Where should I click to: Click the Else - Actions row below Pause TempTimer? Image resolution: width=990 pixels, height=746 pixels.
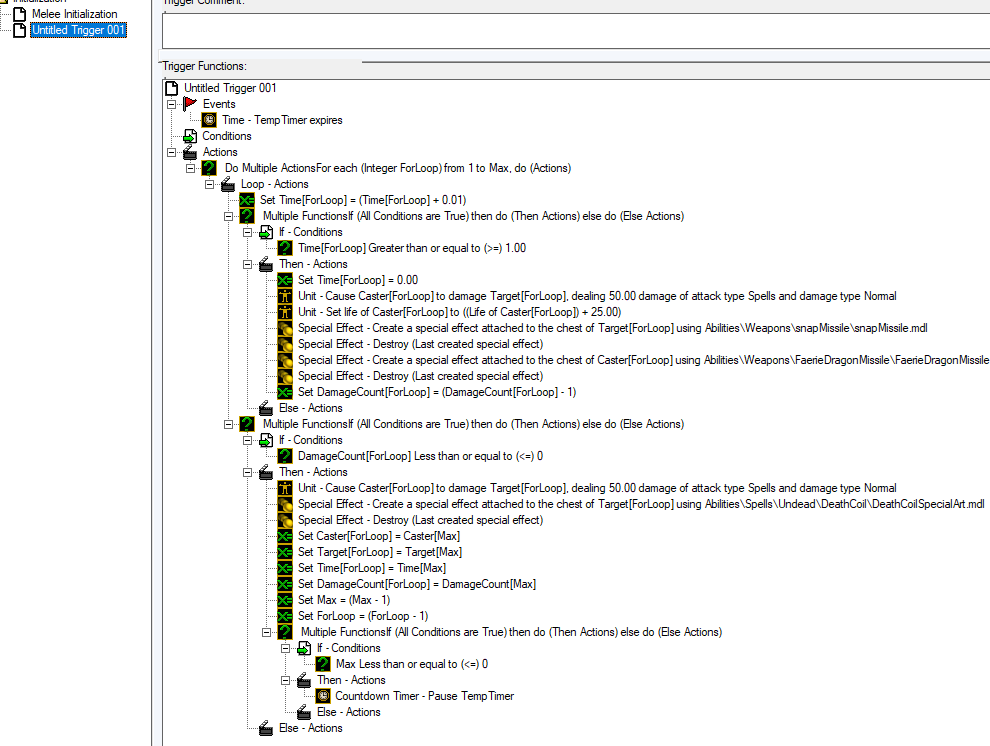(349, 712)
